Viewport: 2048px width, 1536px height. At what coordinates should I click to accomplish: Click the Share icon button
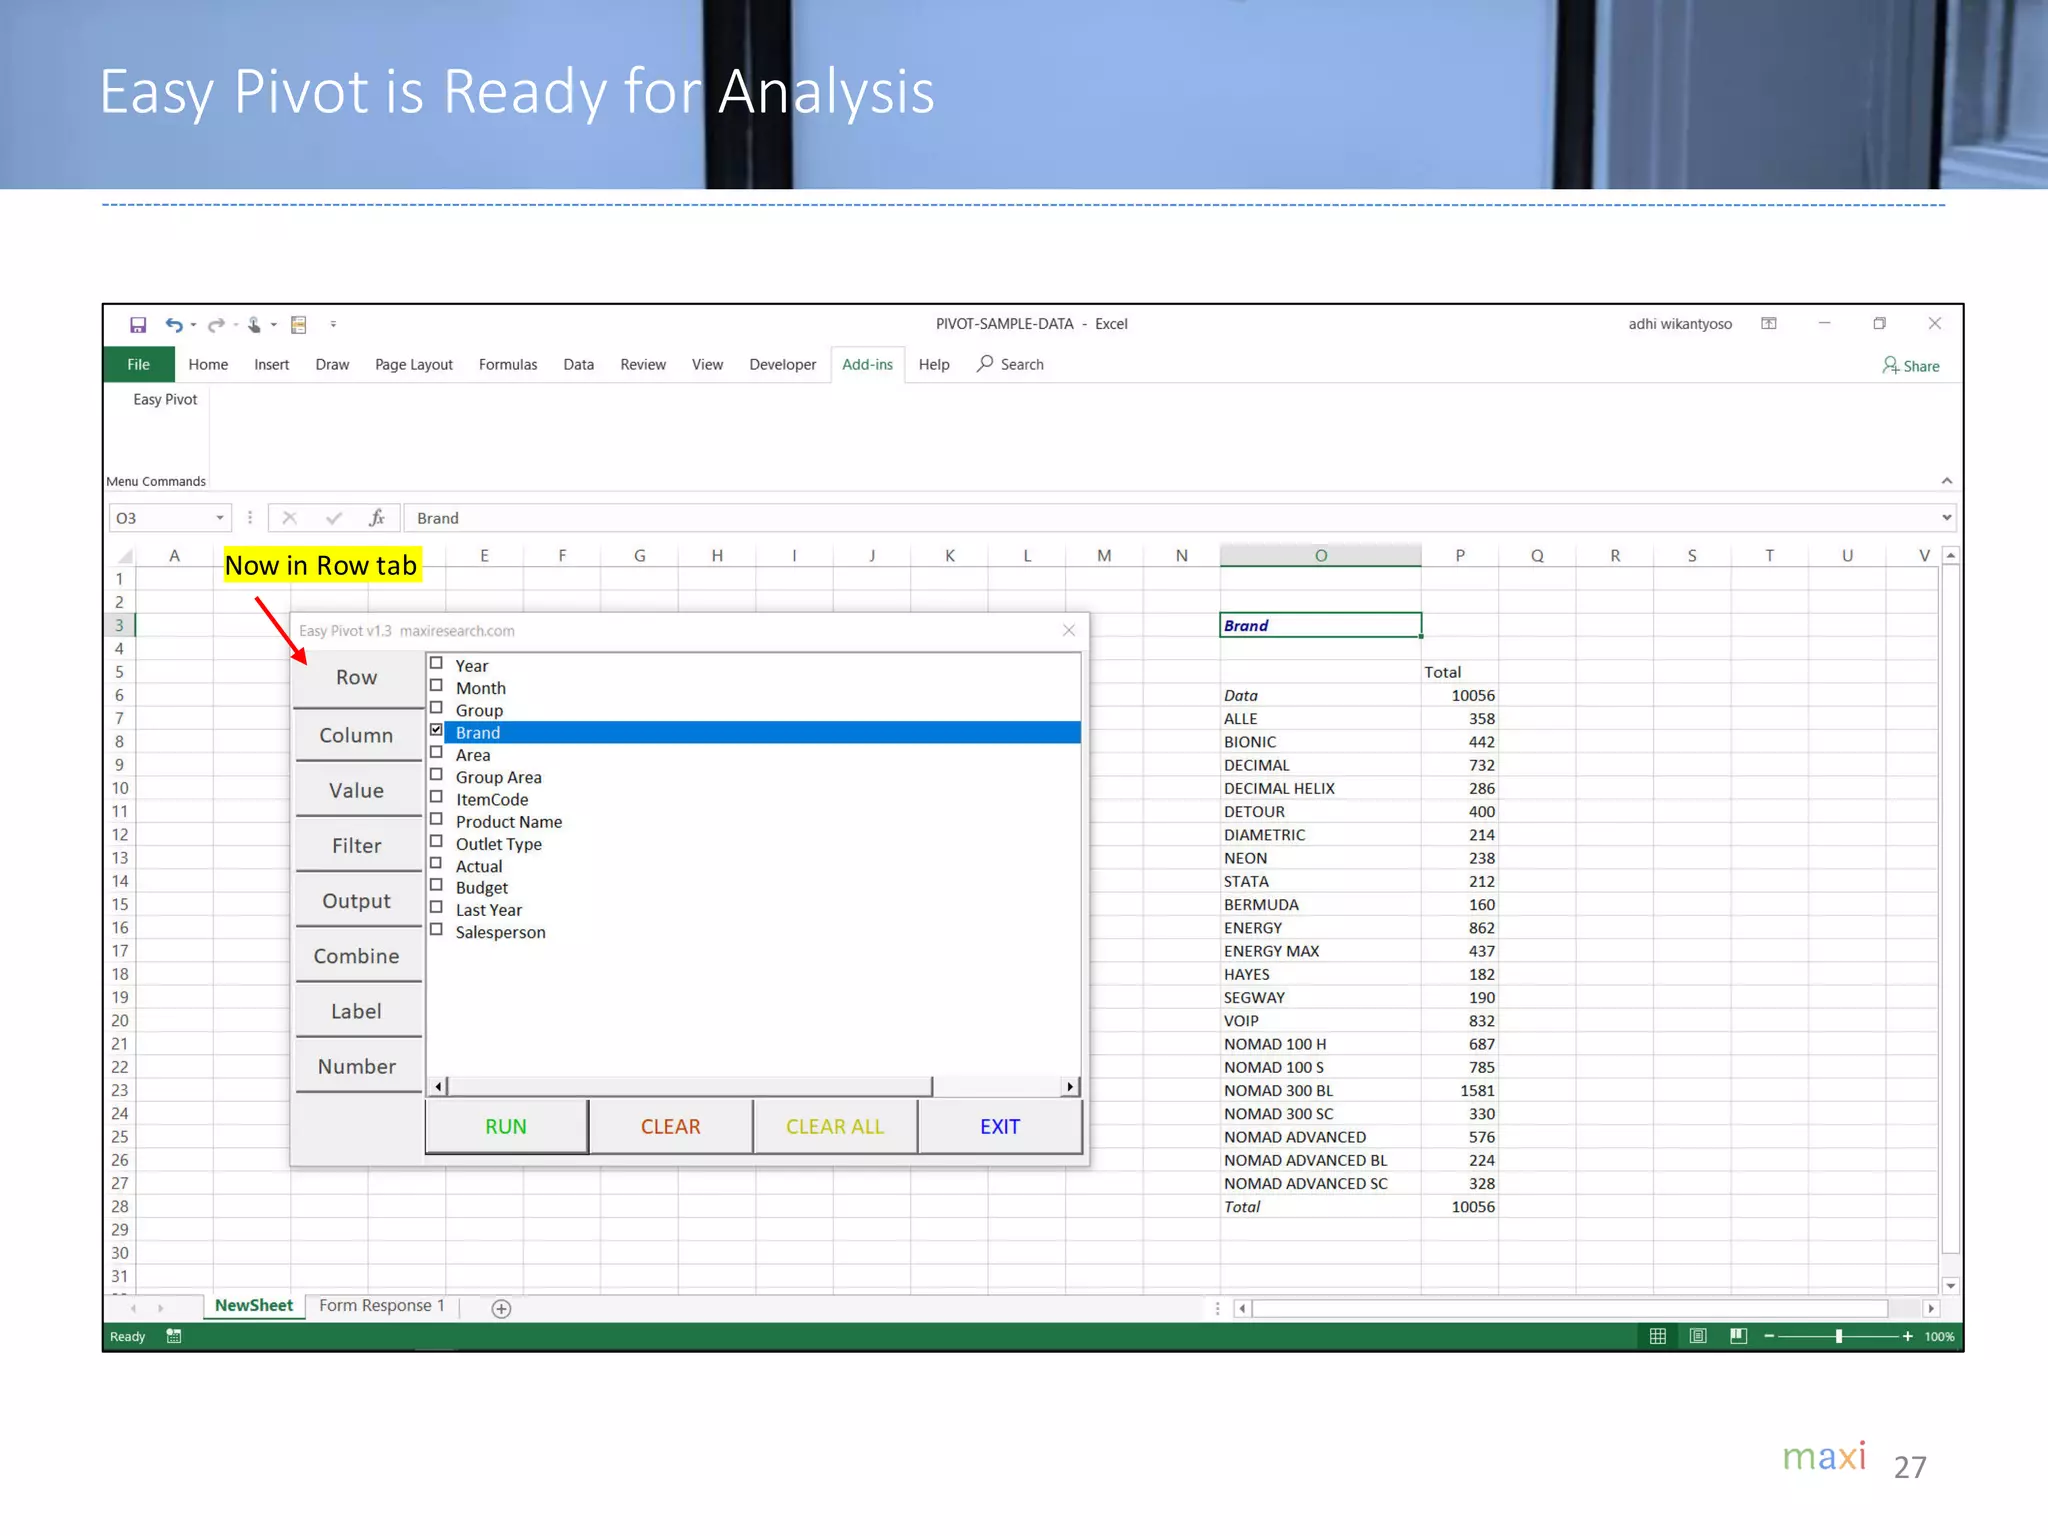pos(1910,366)
